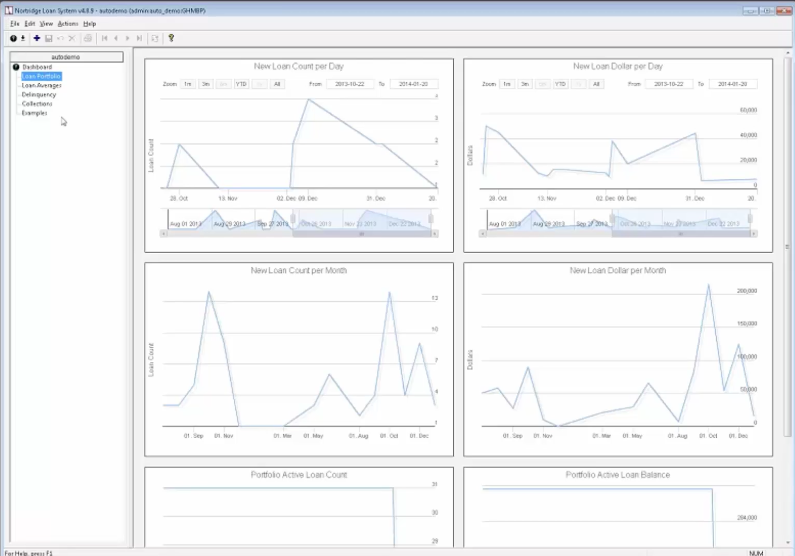Screen dimensions: 795x556
Task: Click the autodemo header button in sidebar
Action: [x=66, y=57]
